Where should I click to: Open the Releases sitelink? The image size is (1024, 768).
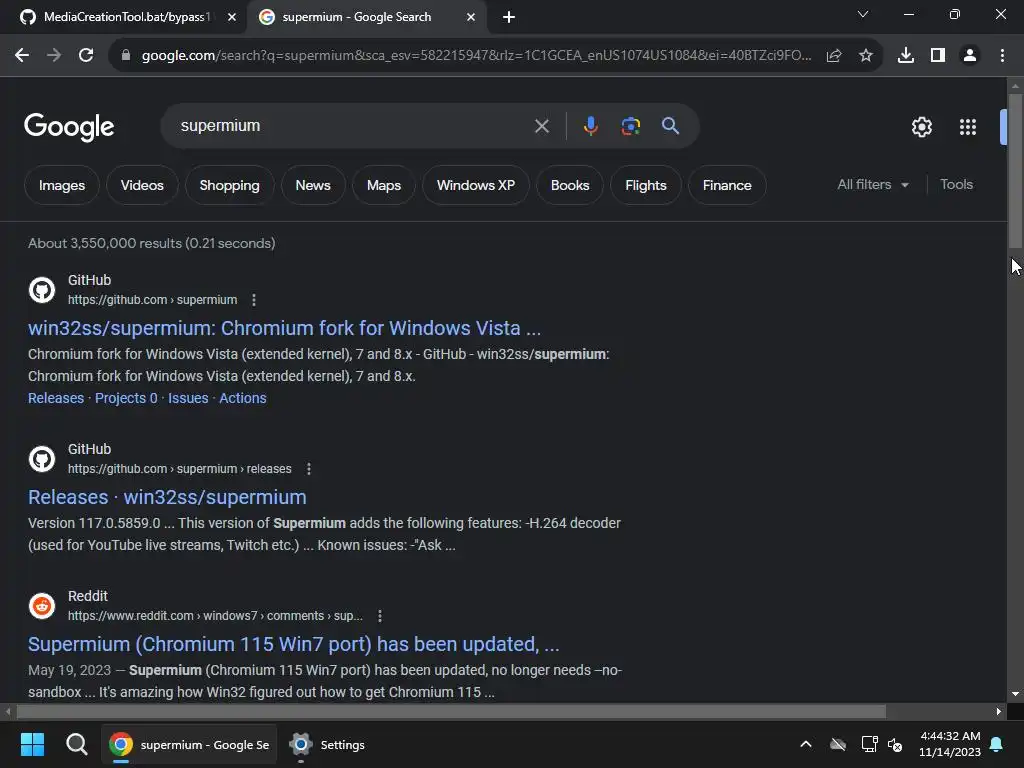(56, 398)
